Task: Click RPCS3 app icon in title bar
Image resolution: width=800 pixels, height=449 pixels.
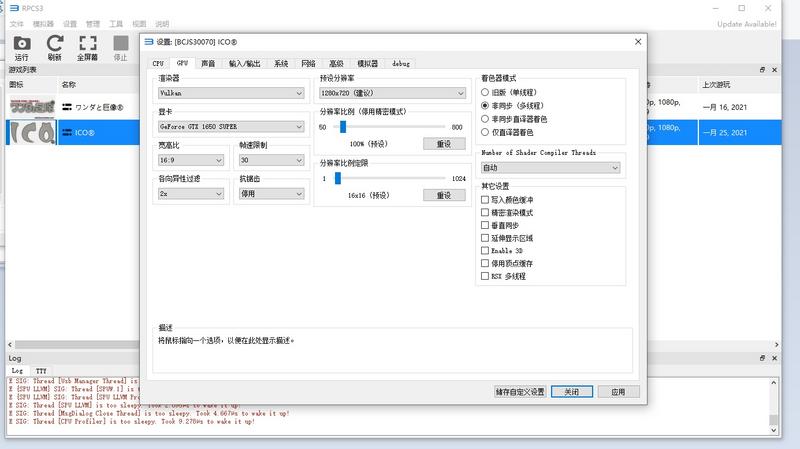Action: click(x=14, y=8)
